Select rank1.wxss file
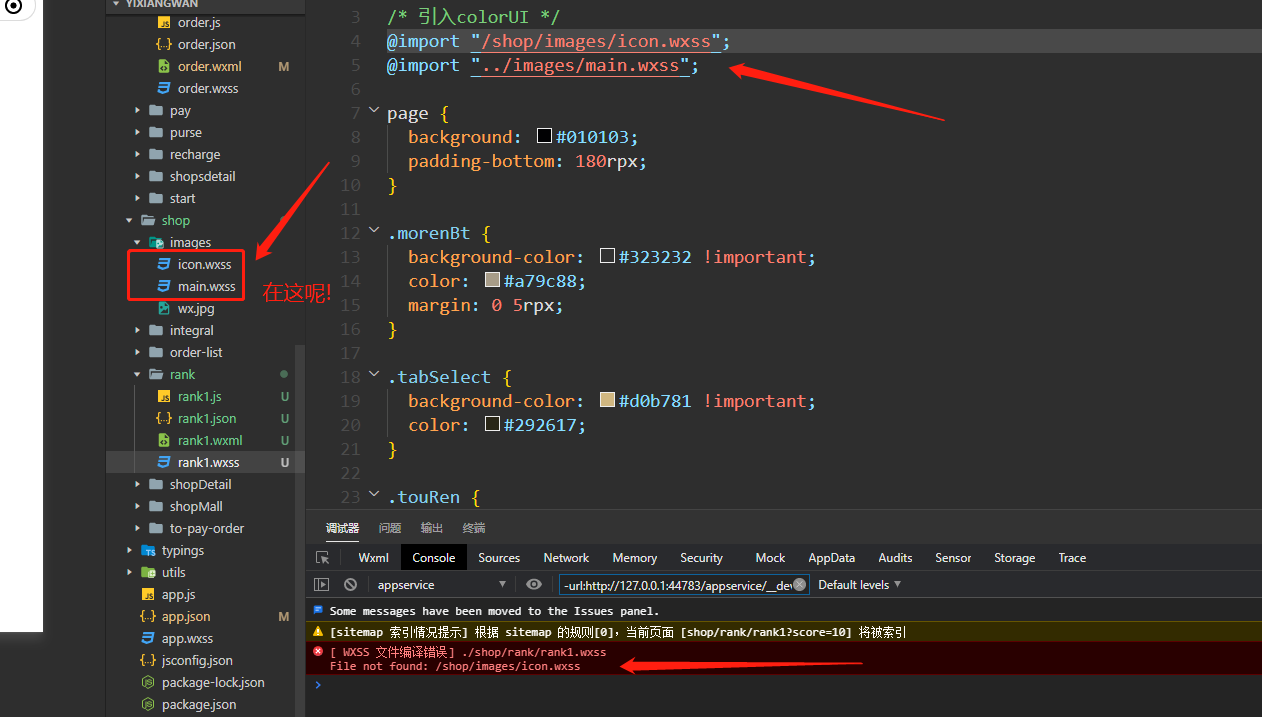Image resolution: width=1262 pixels, height=717 pixels. point(208,462)
